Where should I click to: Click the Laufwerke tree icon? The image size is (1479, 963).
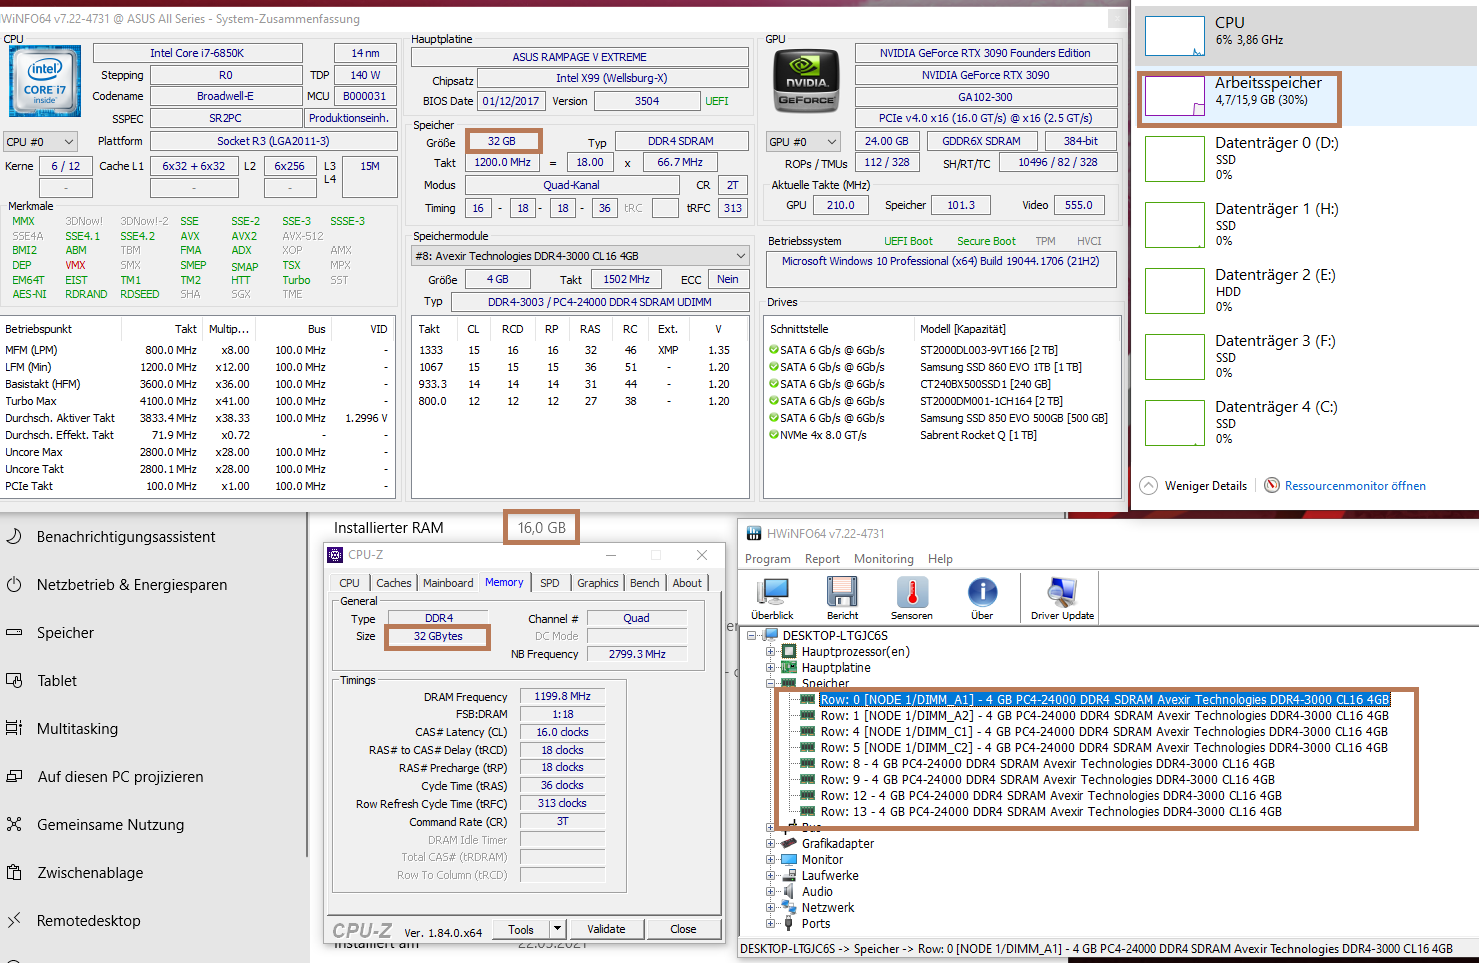(x=789, y=875)
